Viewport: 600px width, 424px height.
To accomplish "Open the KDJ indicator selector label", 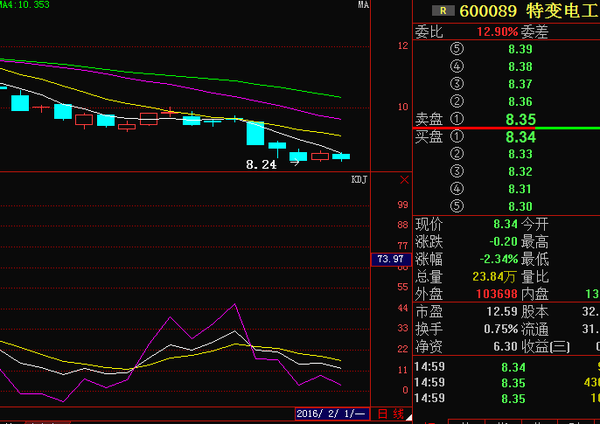I will click(x=359, y=180).
